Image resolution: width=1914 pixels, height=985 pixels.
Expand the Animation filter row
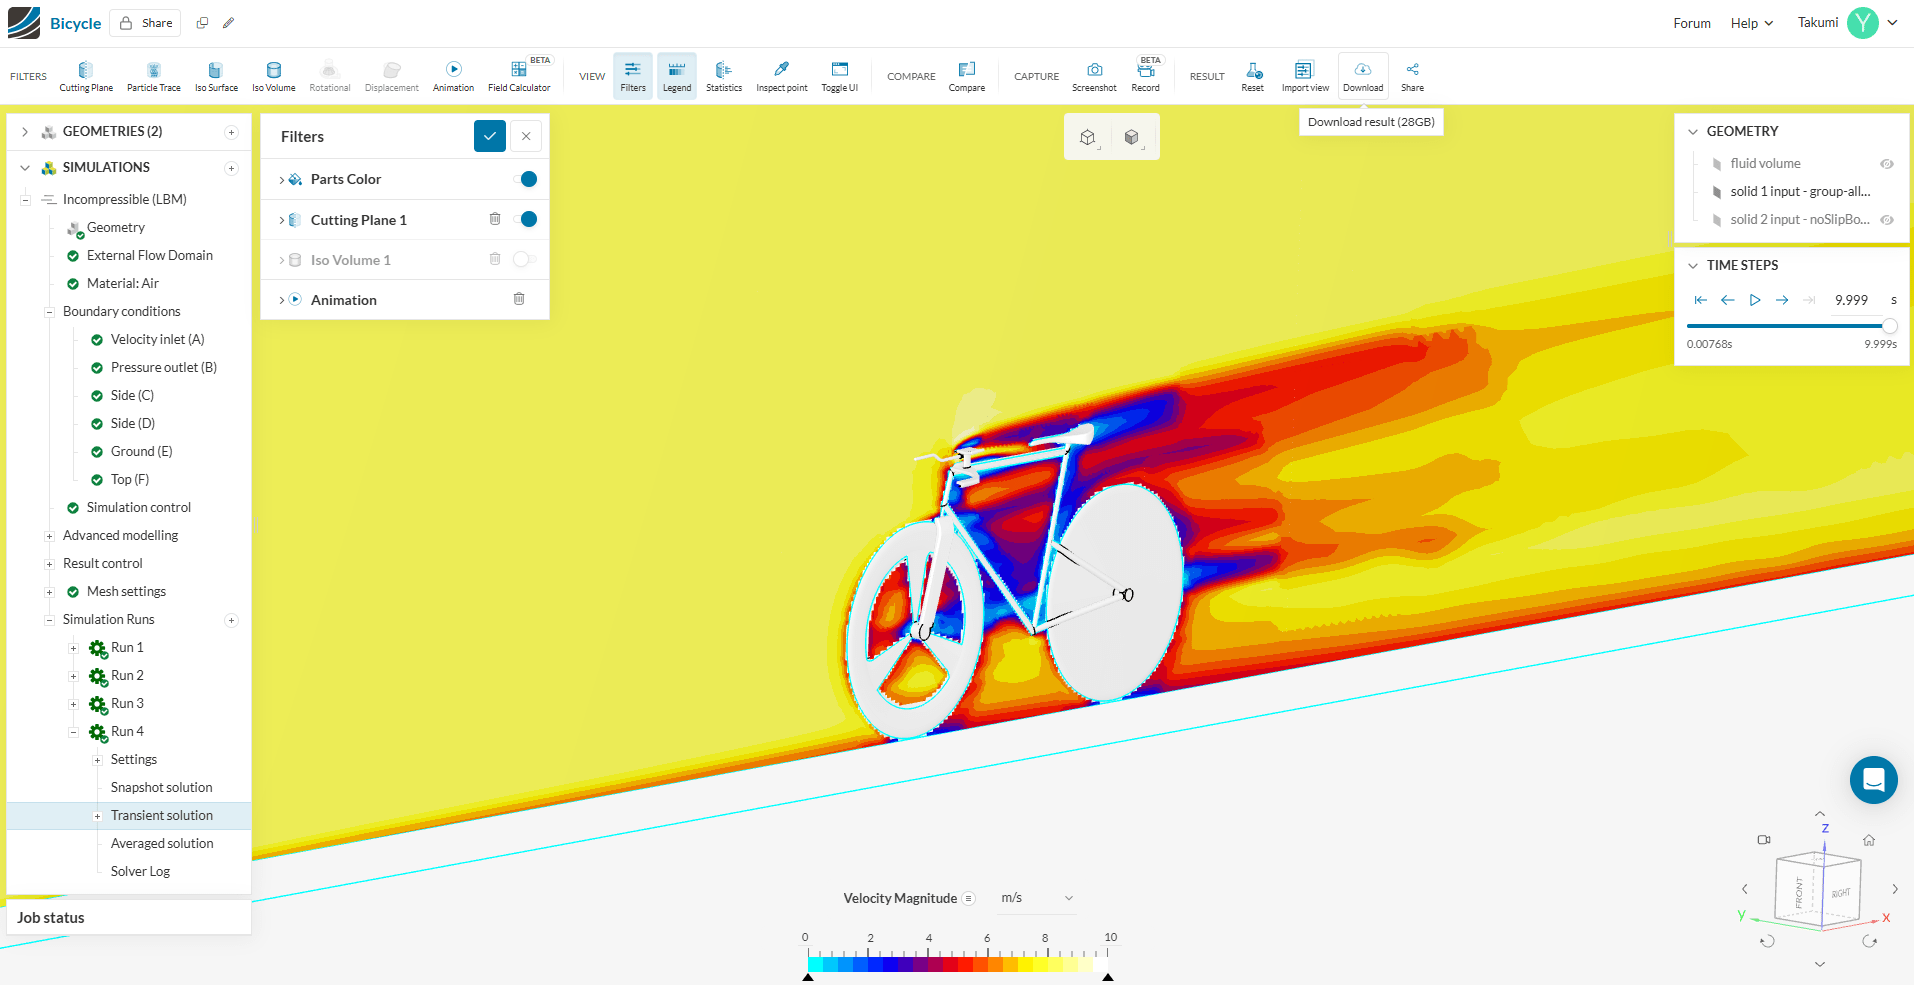tap(282, 300)
